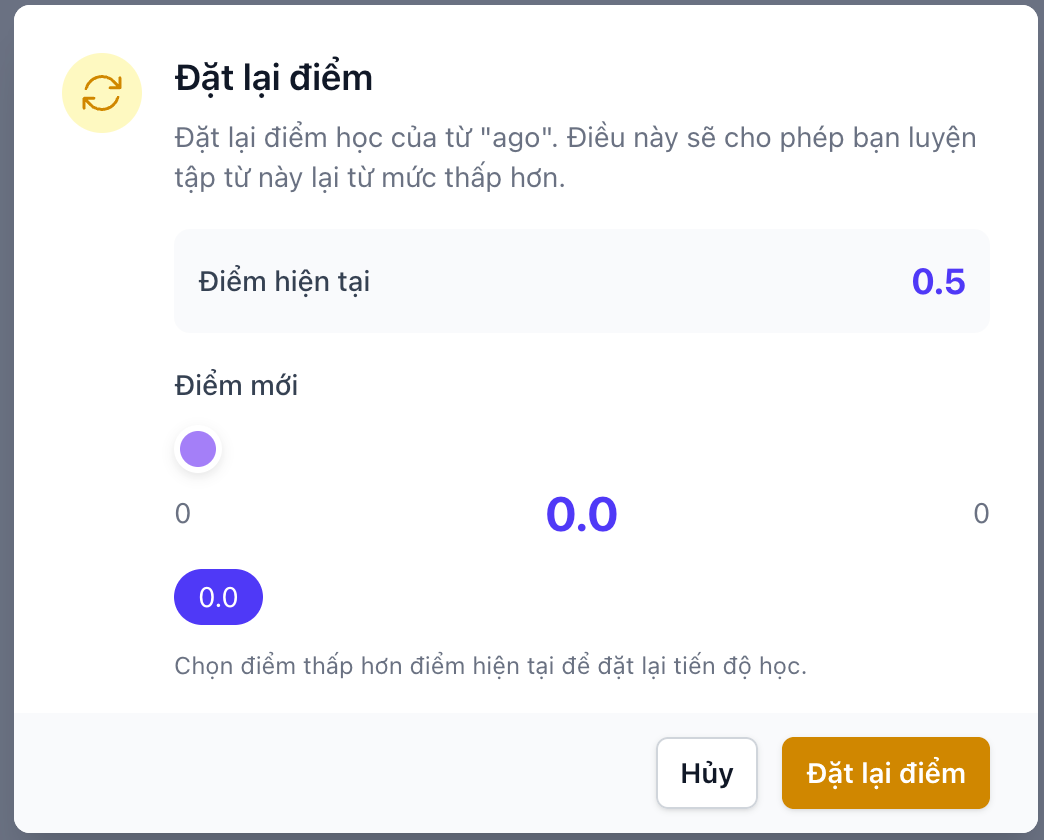Dismiss the reset dialog via Hủy
This screenshot has width=1044, height=840.
tap(706, 772)
